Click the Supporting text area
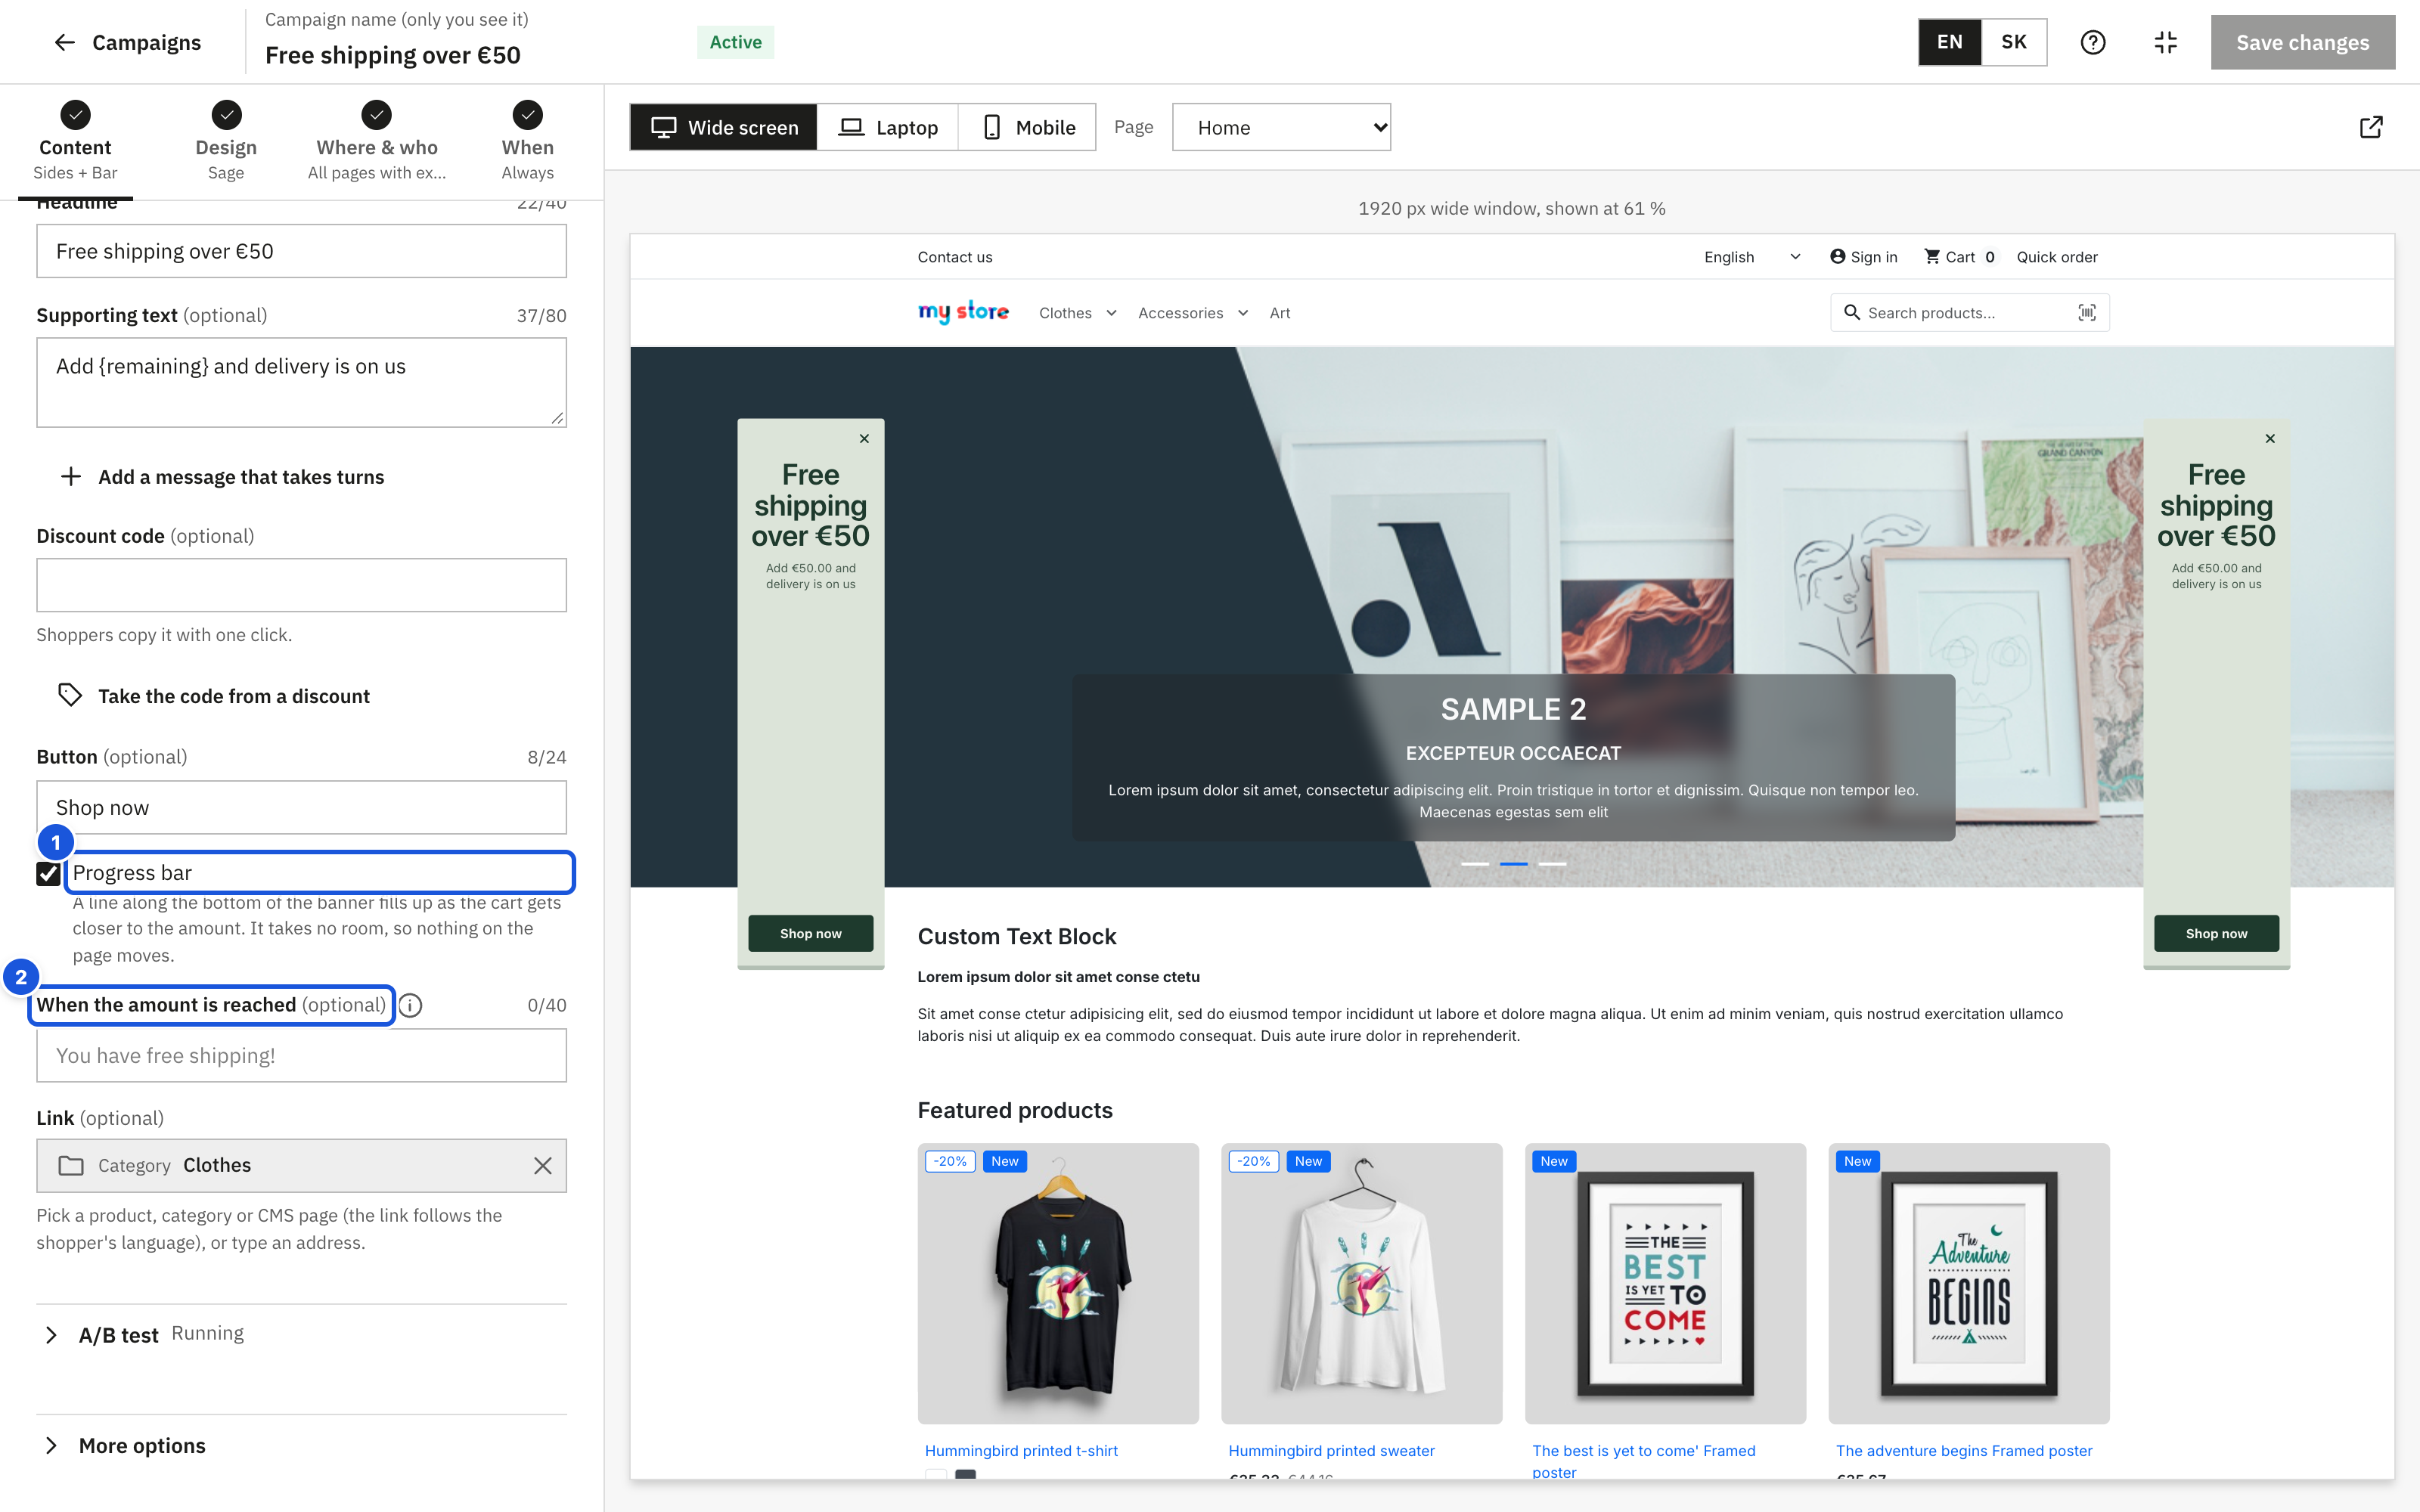 301,382
